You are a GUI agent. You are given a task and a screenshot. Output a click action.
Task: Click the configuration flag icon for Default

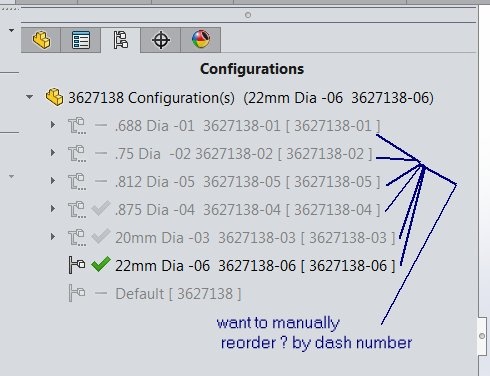pos(77,293)
